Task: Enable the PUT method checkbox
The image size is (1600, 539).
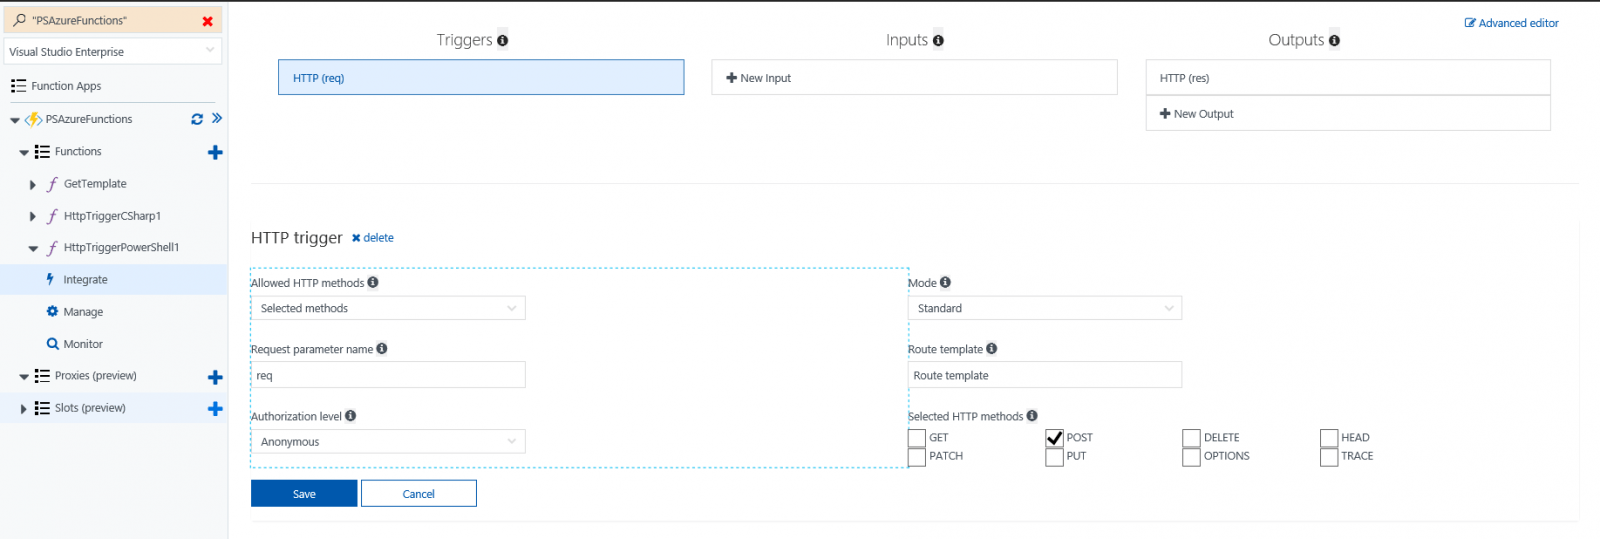Action: tap(1054, 457)
